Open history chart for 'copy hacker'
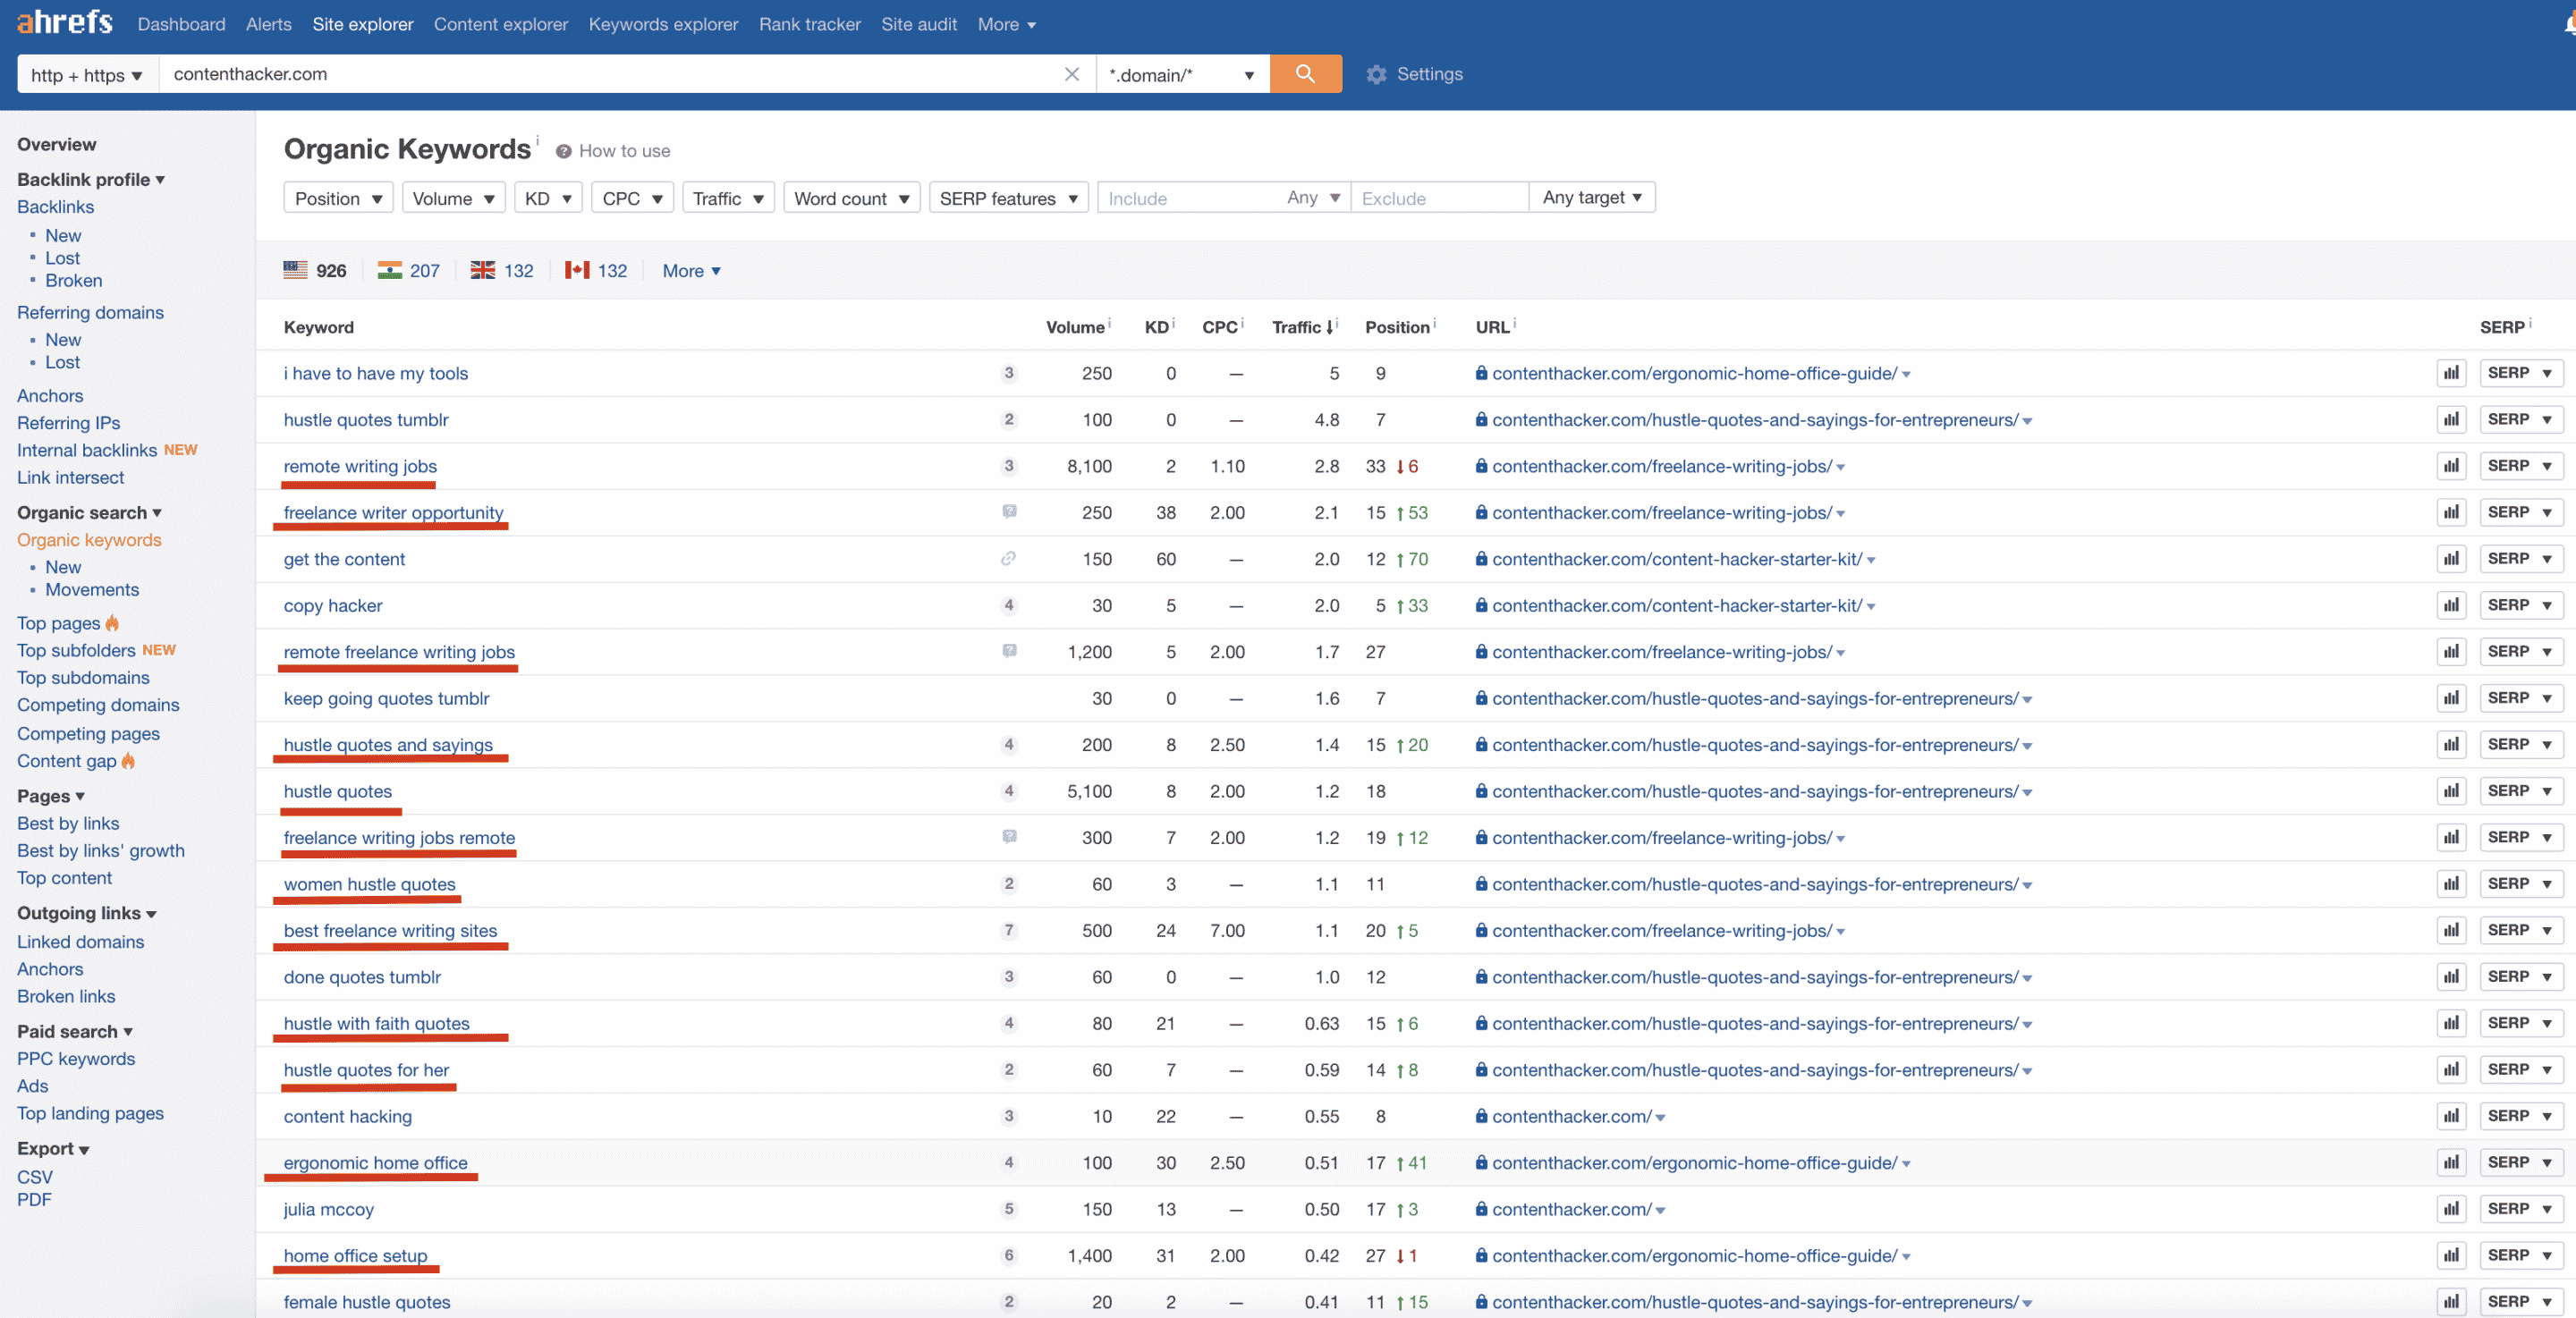 click(x=2450, y=605)
